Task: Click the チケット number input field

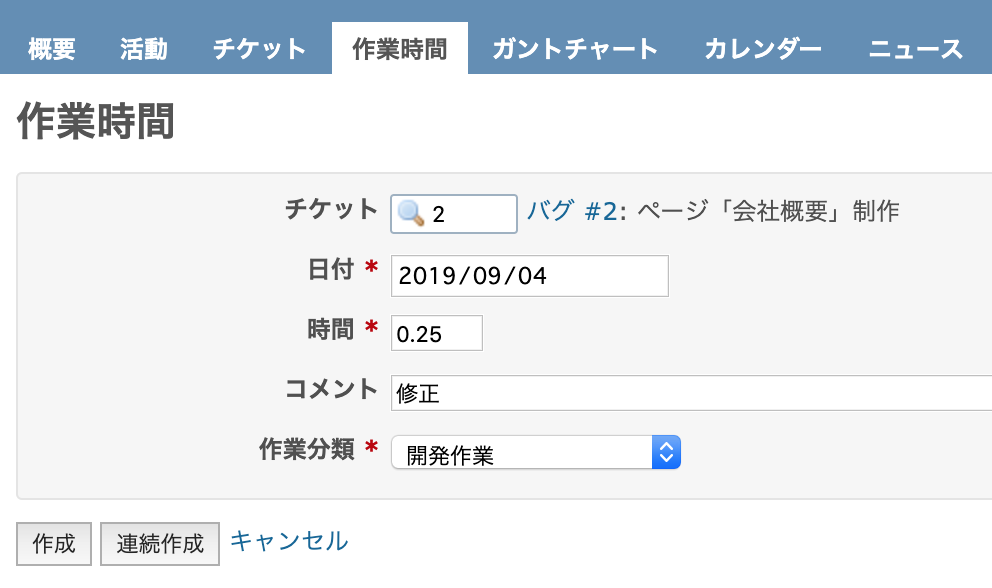Action: pos(454,214)
